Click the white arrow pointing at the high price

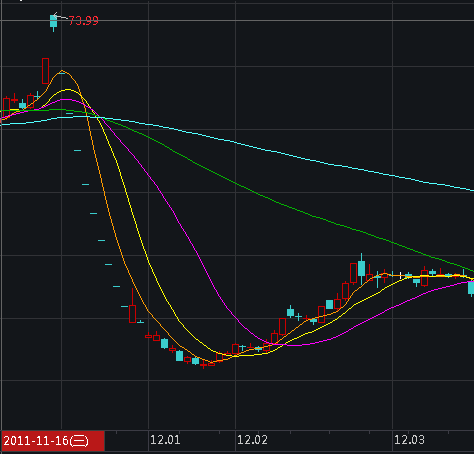click(x=60, y=16)
